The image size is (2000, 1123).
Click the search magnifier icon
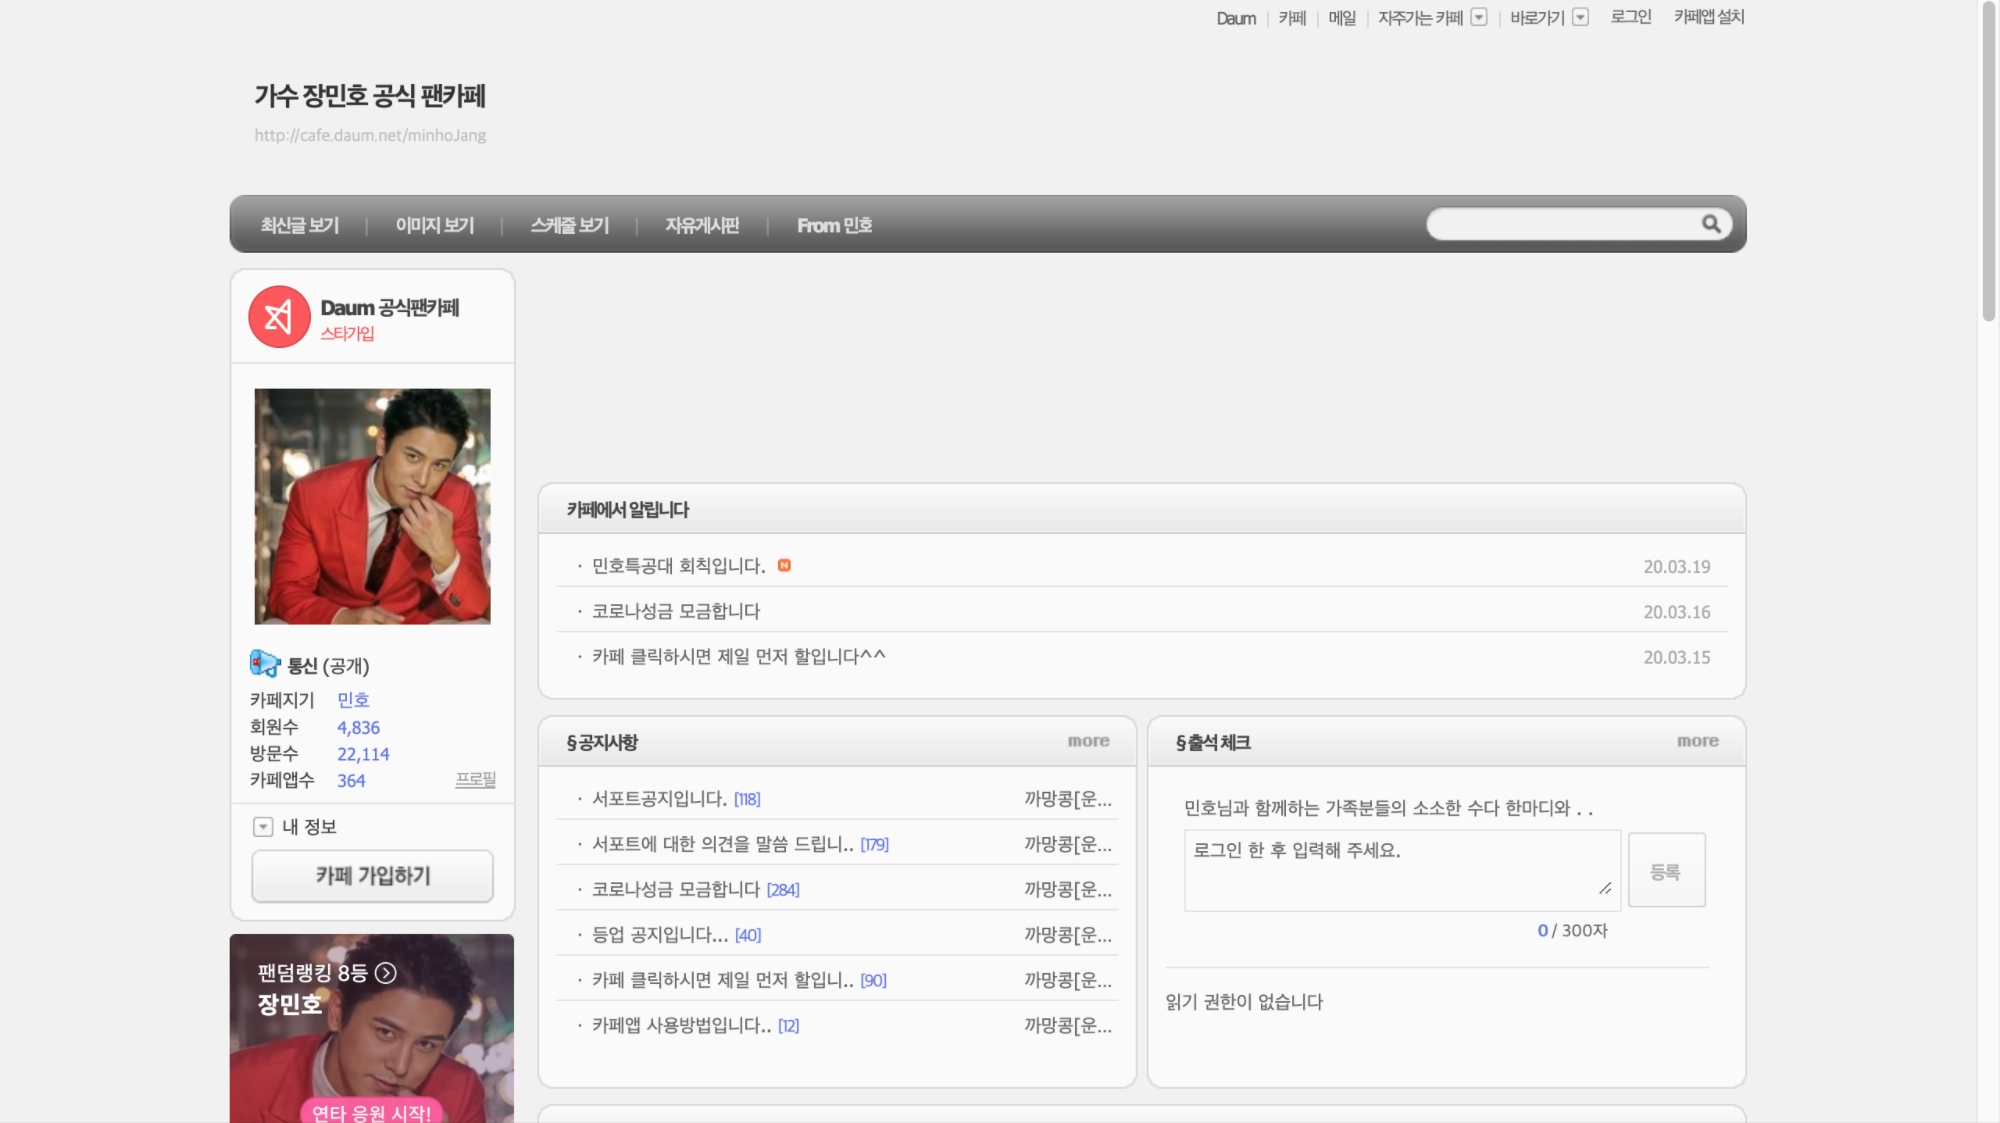click(x=1711, y=224)
